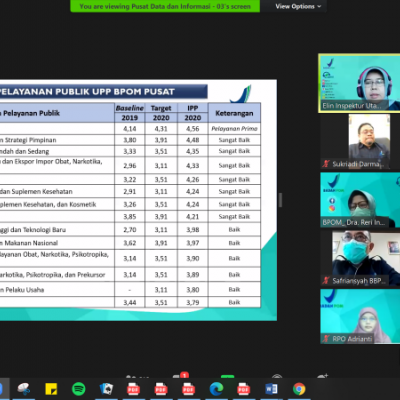The width and height of the screenshot is (400, 400).
Task: Click the value '4,31' in the table
Action: click(161, 129)
